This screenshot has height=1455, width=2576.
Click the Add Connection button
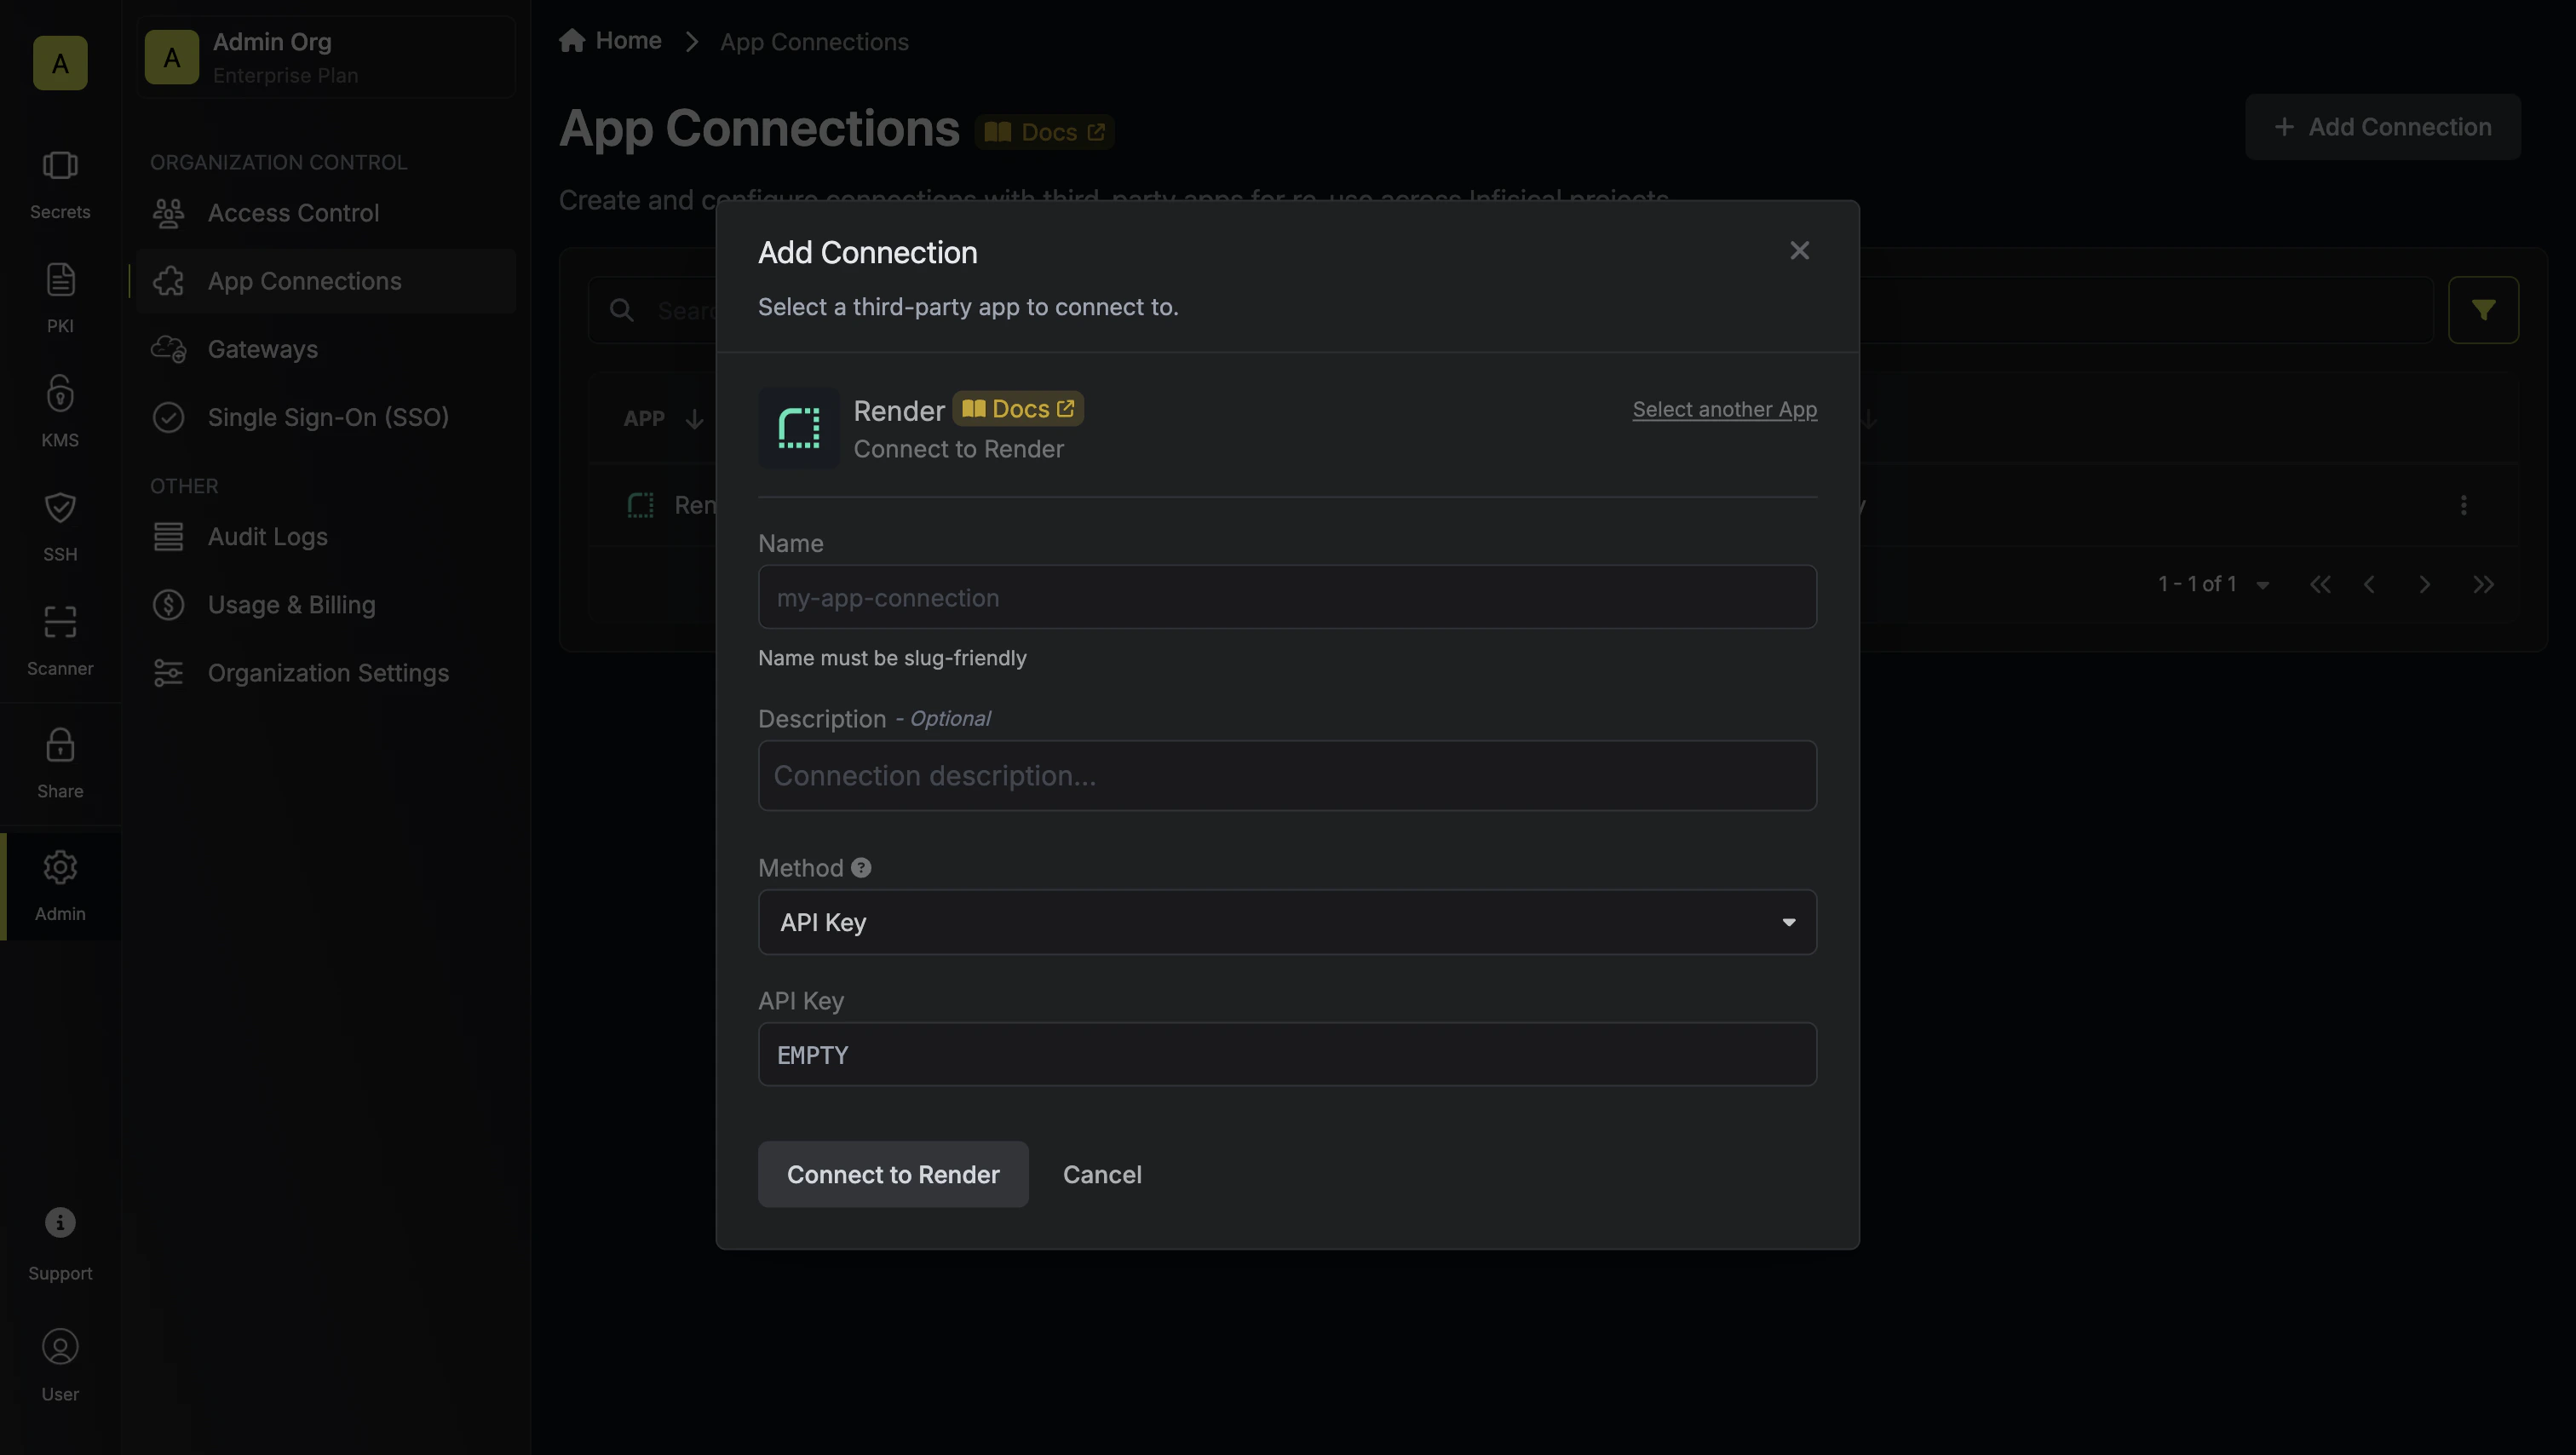[2382, 127]
